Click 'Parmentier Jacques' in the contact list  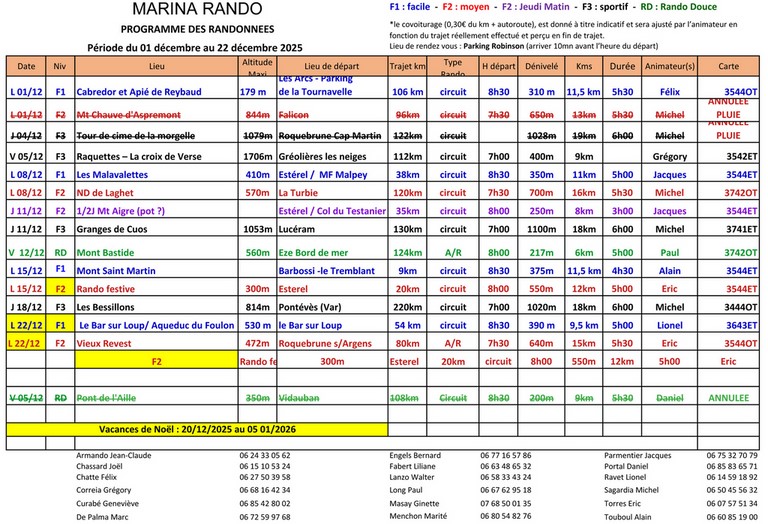pyautogui.click(x=638, y=455)
